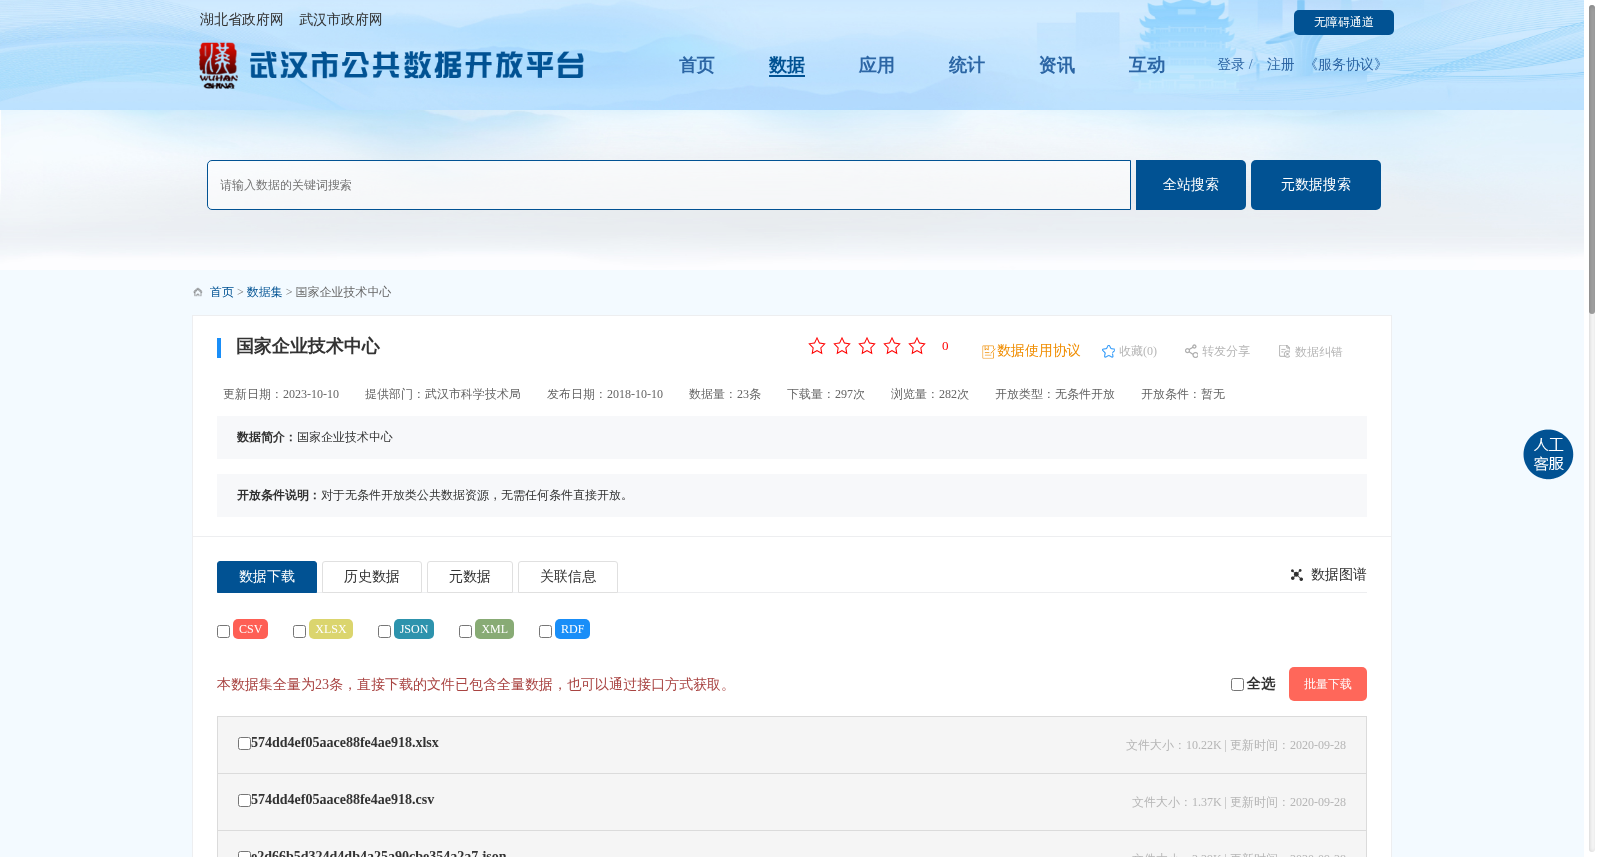This screenshot has height=857, width=1600.
Task: Open the 数据 navigation menu
Action: (787, 65)
